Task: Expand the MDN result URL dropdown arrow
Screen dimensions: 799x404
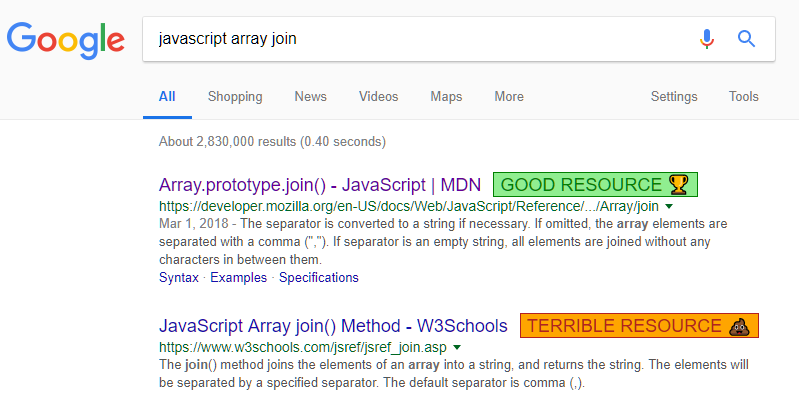Action: click(668, 207)
